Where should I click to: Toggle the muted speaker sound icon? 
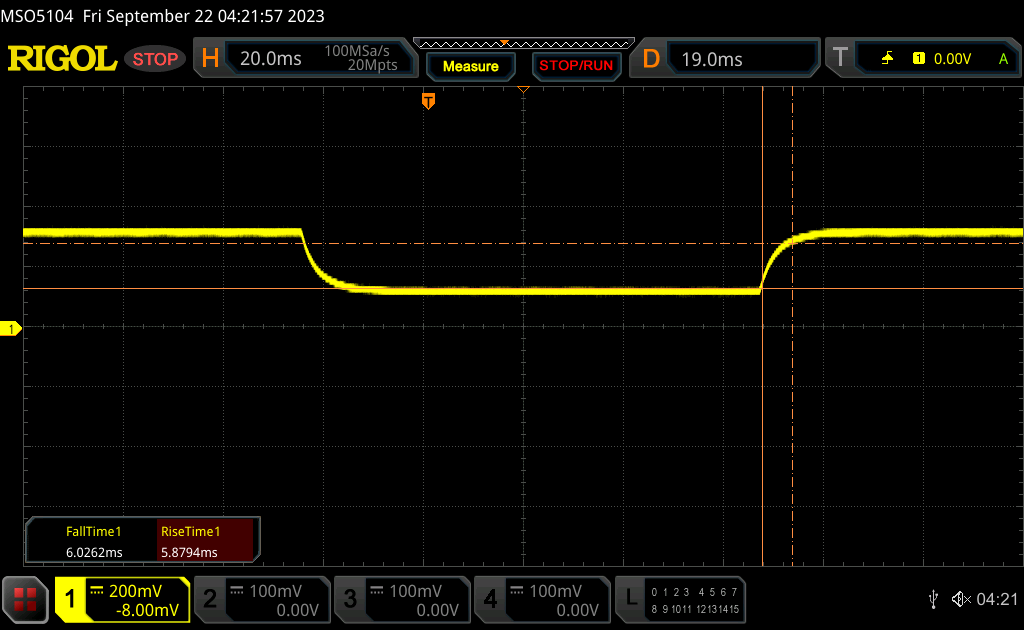(960, 598)
